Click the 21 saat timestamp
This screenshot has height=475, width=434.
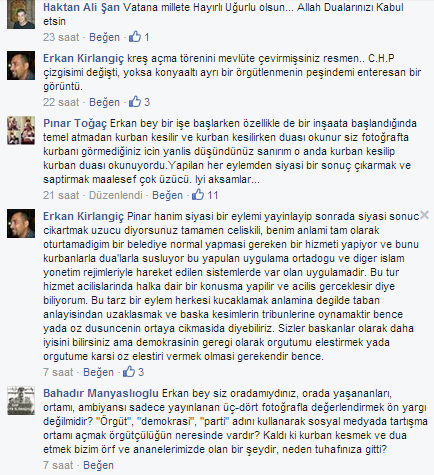coord(61,195)
